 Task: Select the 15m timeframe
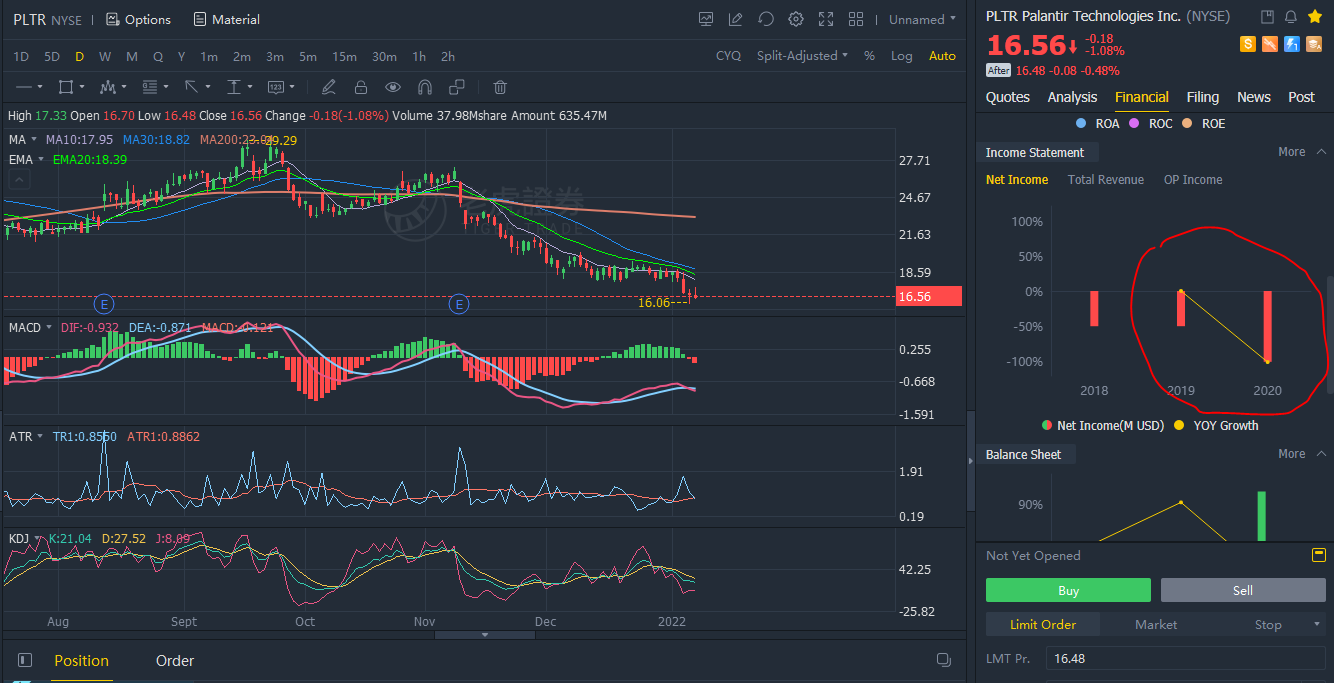click(344, 56)
